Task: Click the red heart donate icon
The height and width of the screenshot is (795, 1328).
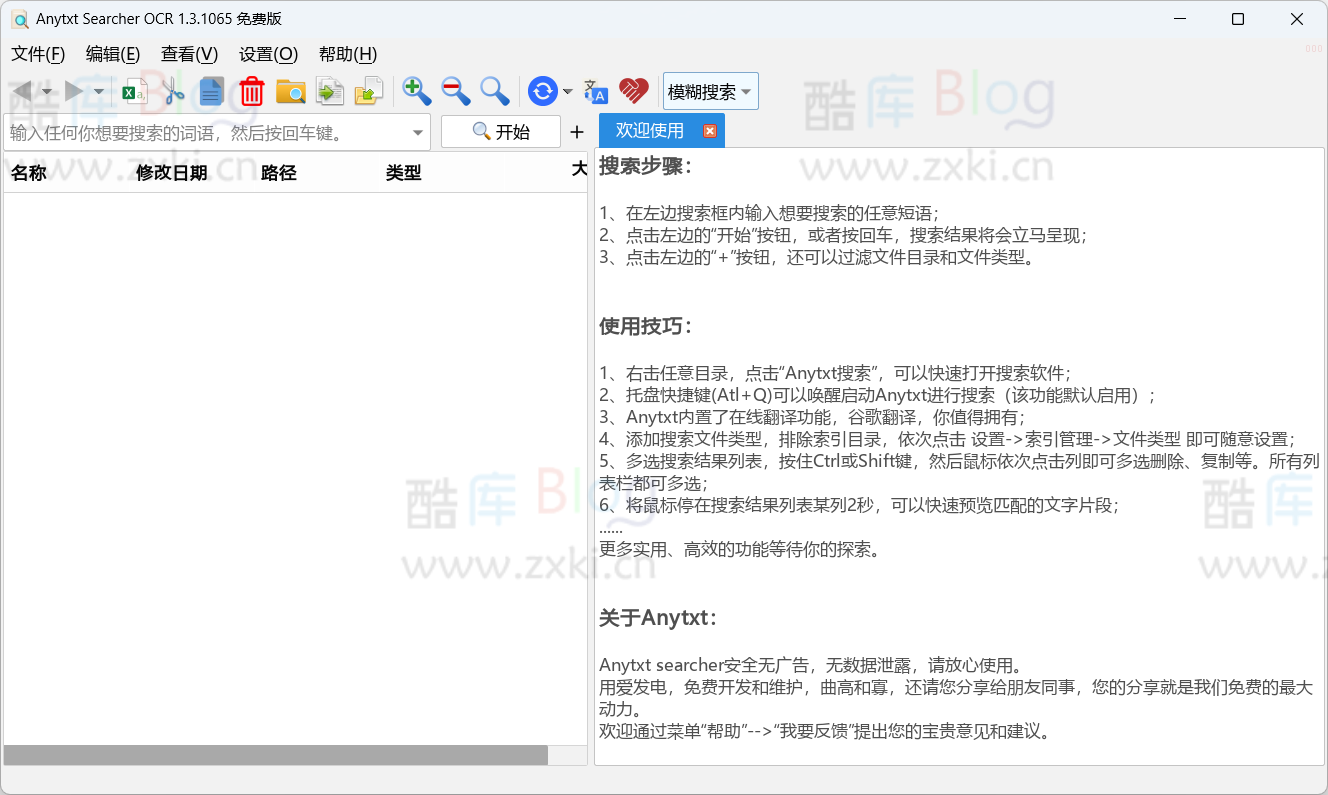Action: click(634, 91)
